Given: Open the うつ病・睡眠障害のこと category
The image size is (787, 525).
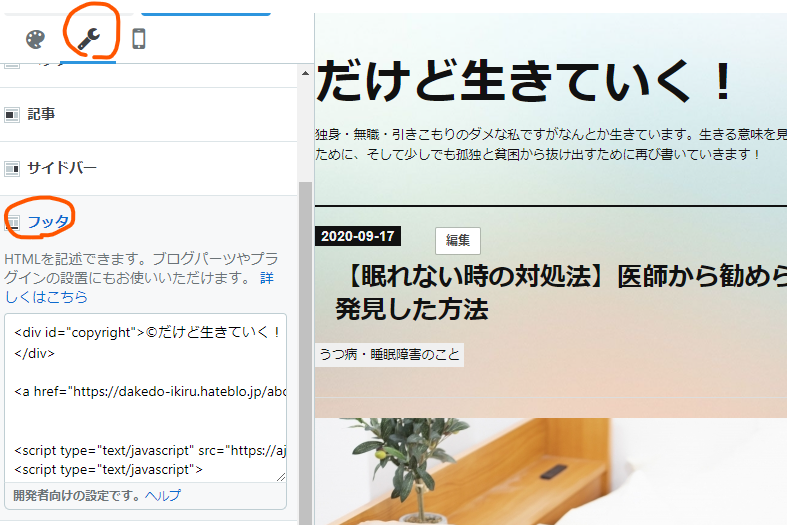Looking at the screenshot, I should pyautogui.click(x=389, y=355).
